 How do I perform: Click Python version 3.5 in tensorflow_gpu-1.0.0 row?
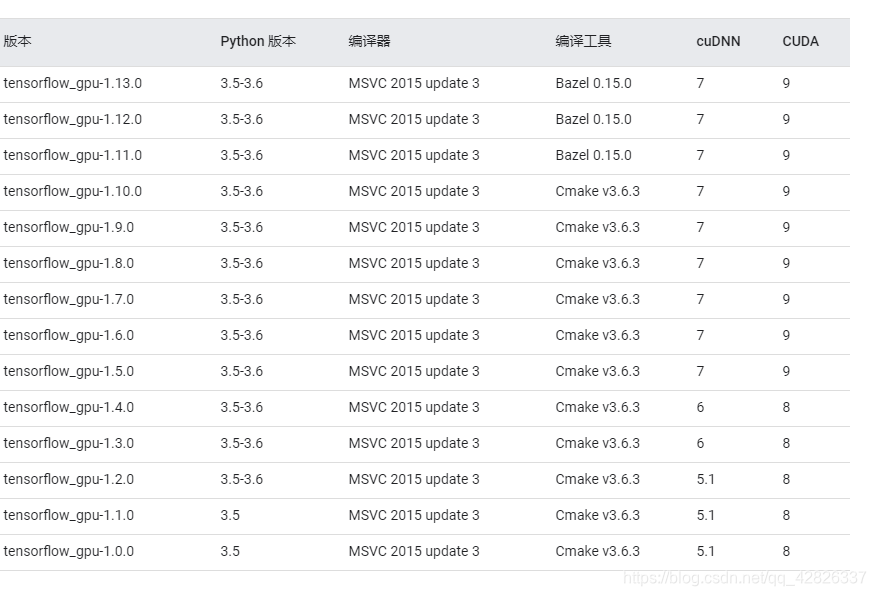[x=230, y=551]
